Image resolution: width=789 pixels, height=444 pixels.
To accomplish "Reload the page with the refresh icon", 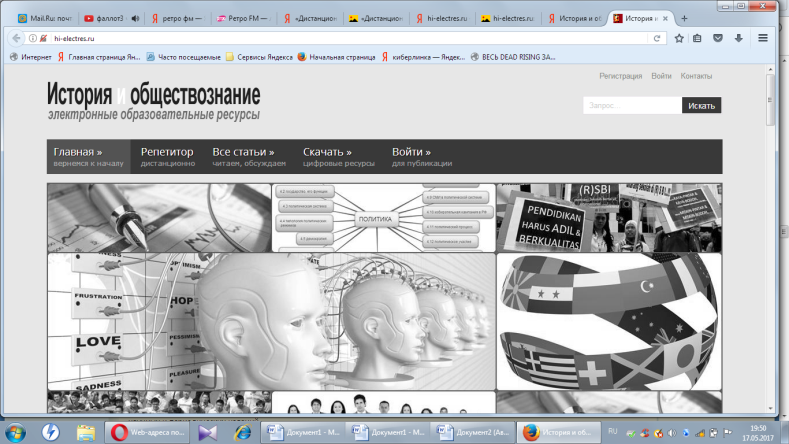I will click(x=657, y=38).
